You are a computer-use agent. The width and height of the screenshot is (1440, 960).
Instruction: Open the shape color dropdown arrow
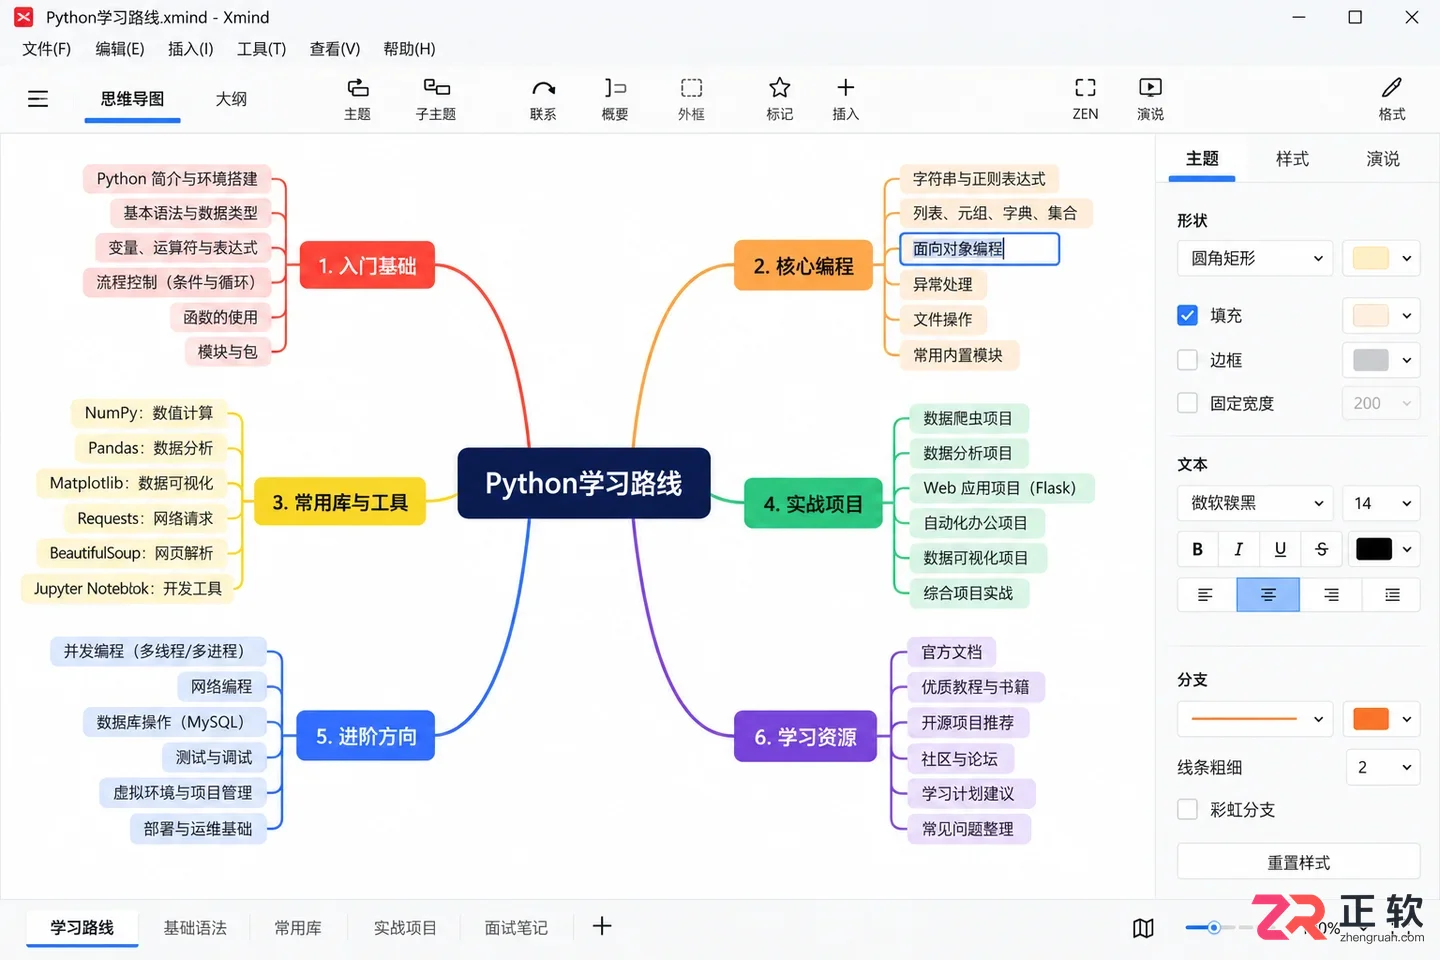[1406, 258]
